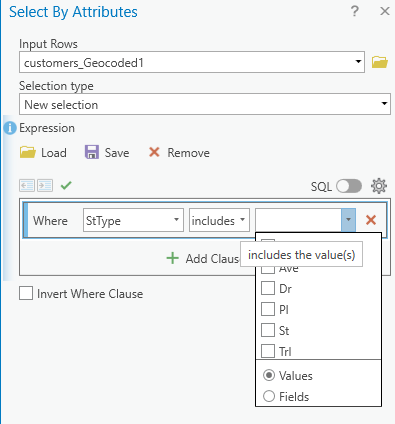The width and height of the screenshot is (395, 424).
Task: Open the New selection type dropdown
Action: 205,104
